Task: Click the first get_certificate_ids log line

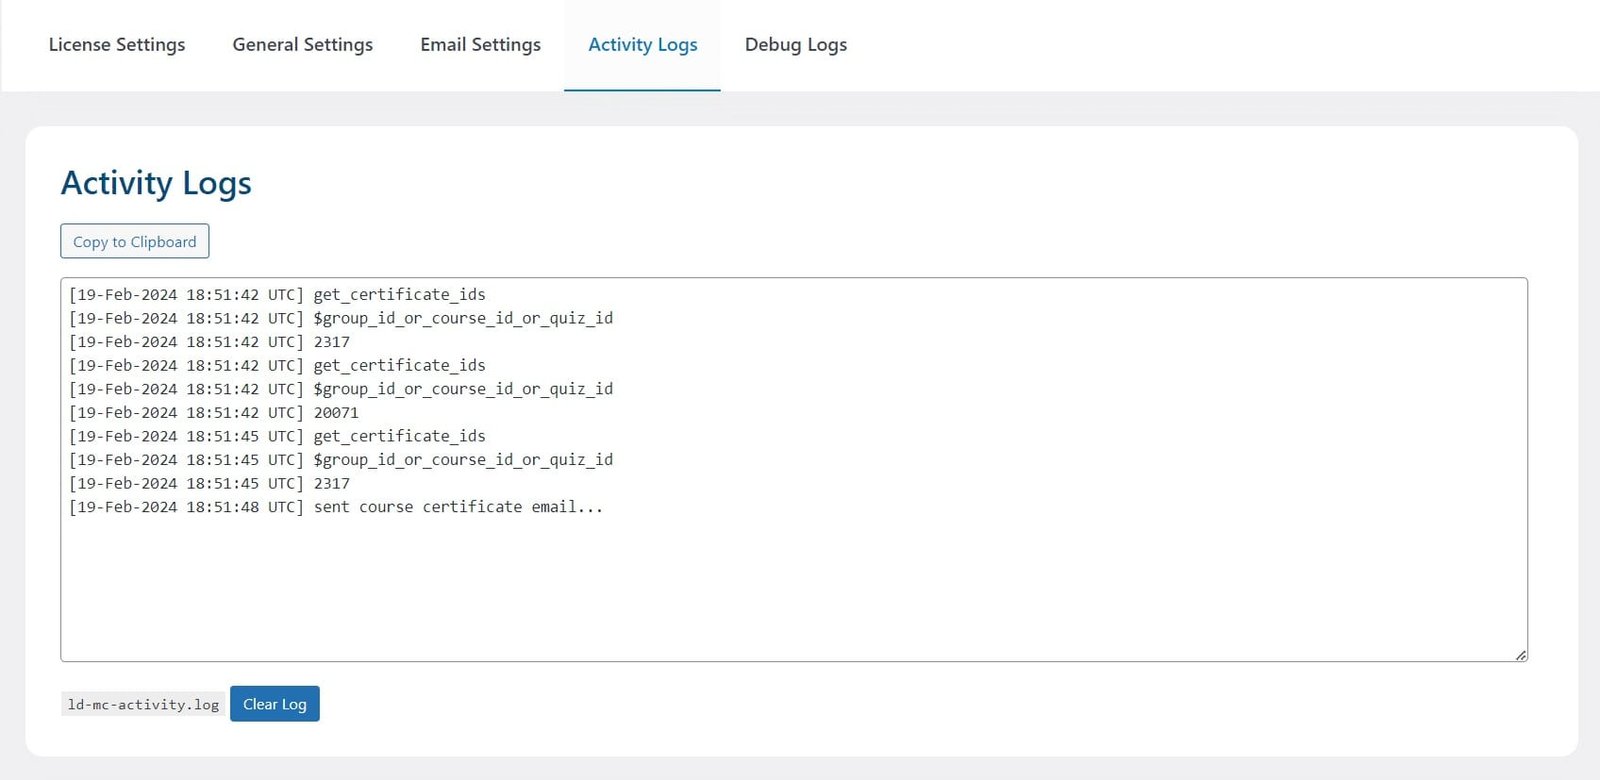Action: click(277, 295)
